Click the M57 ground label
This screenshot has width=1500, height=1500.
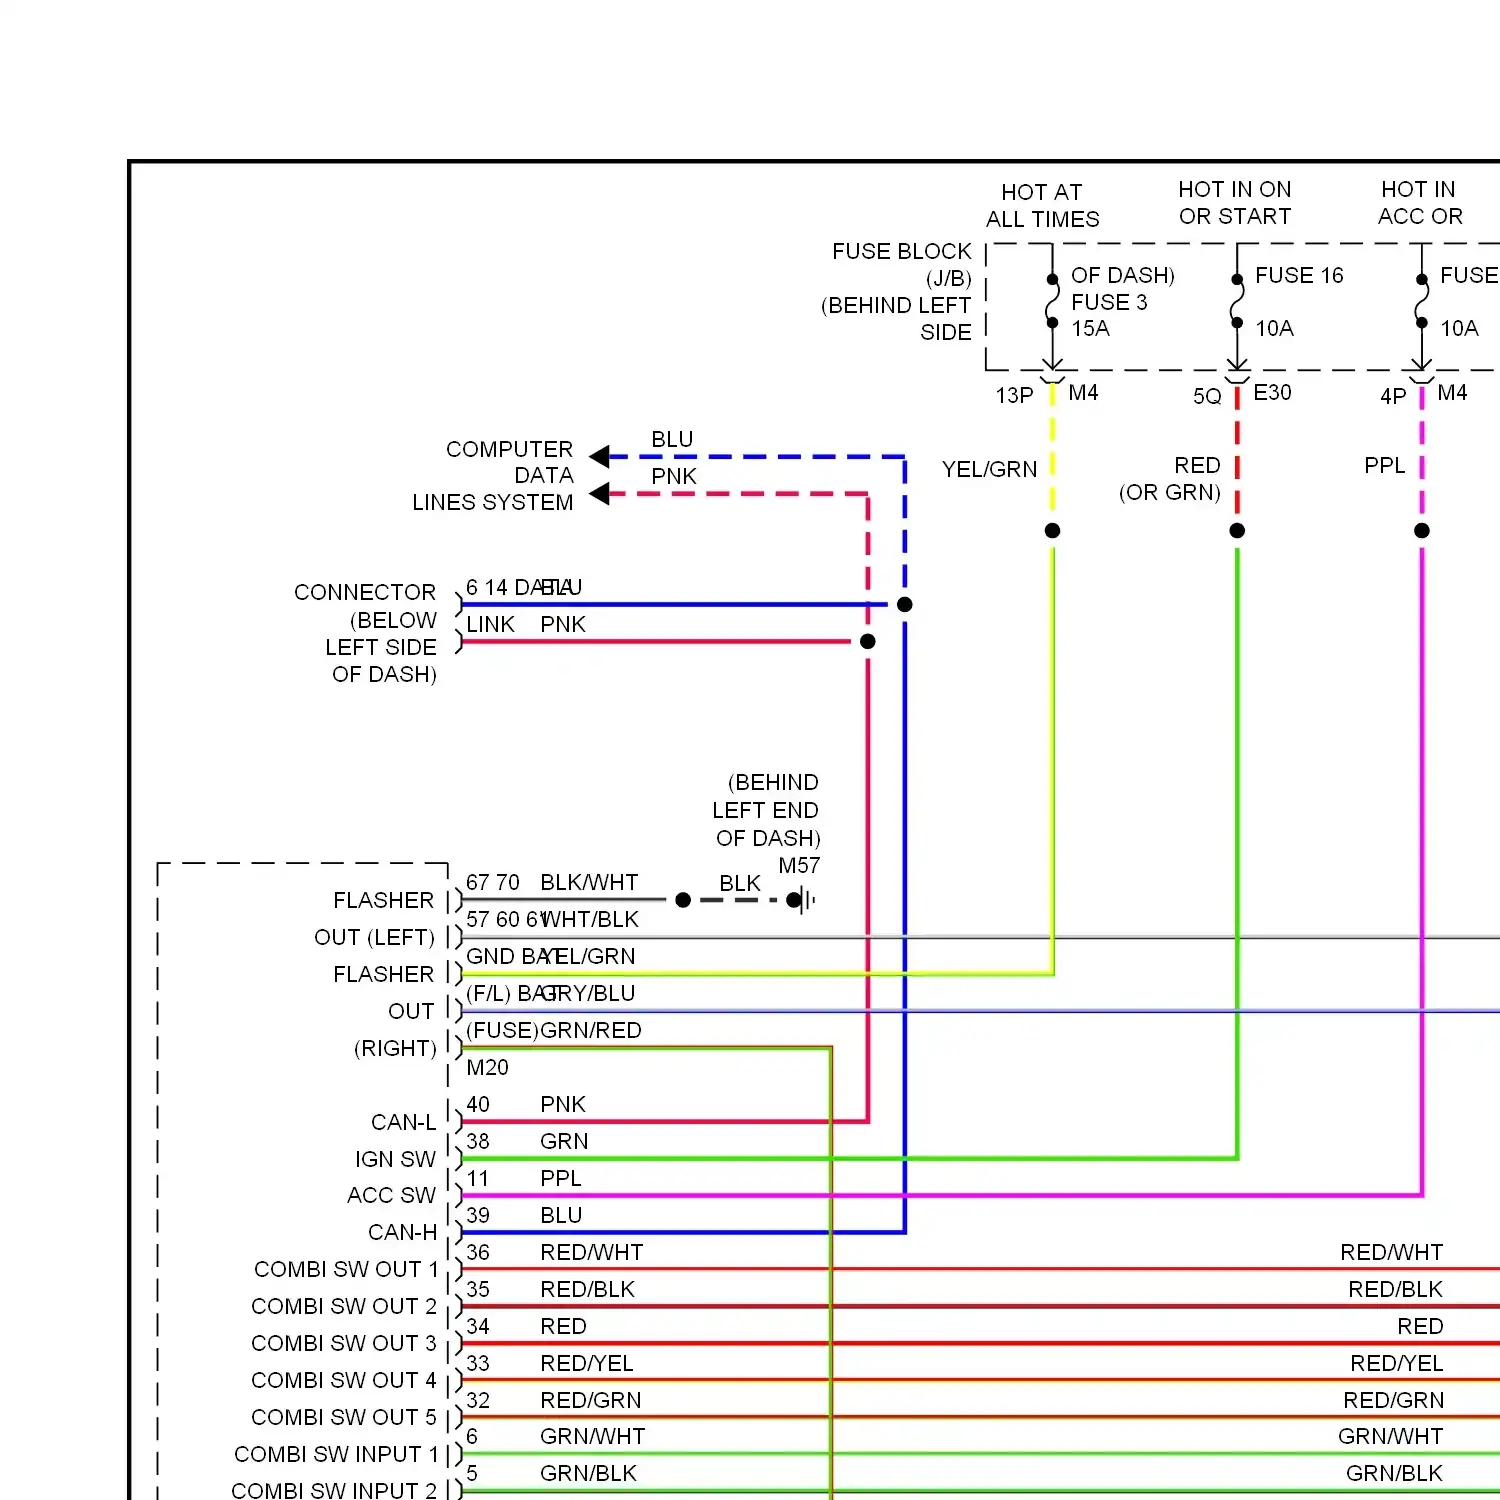pyautogui.click(x=799, y=866)
